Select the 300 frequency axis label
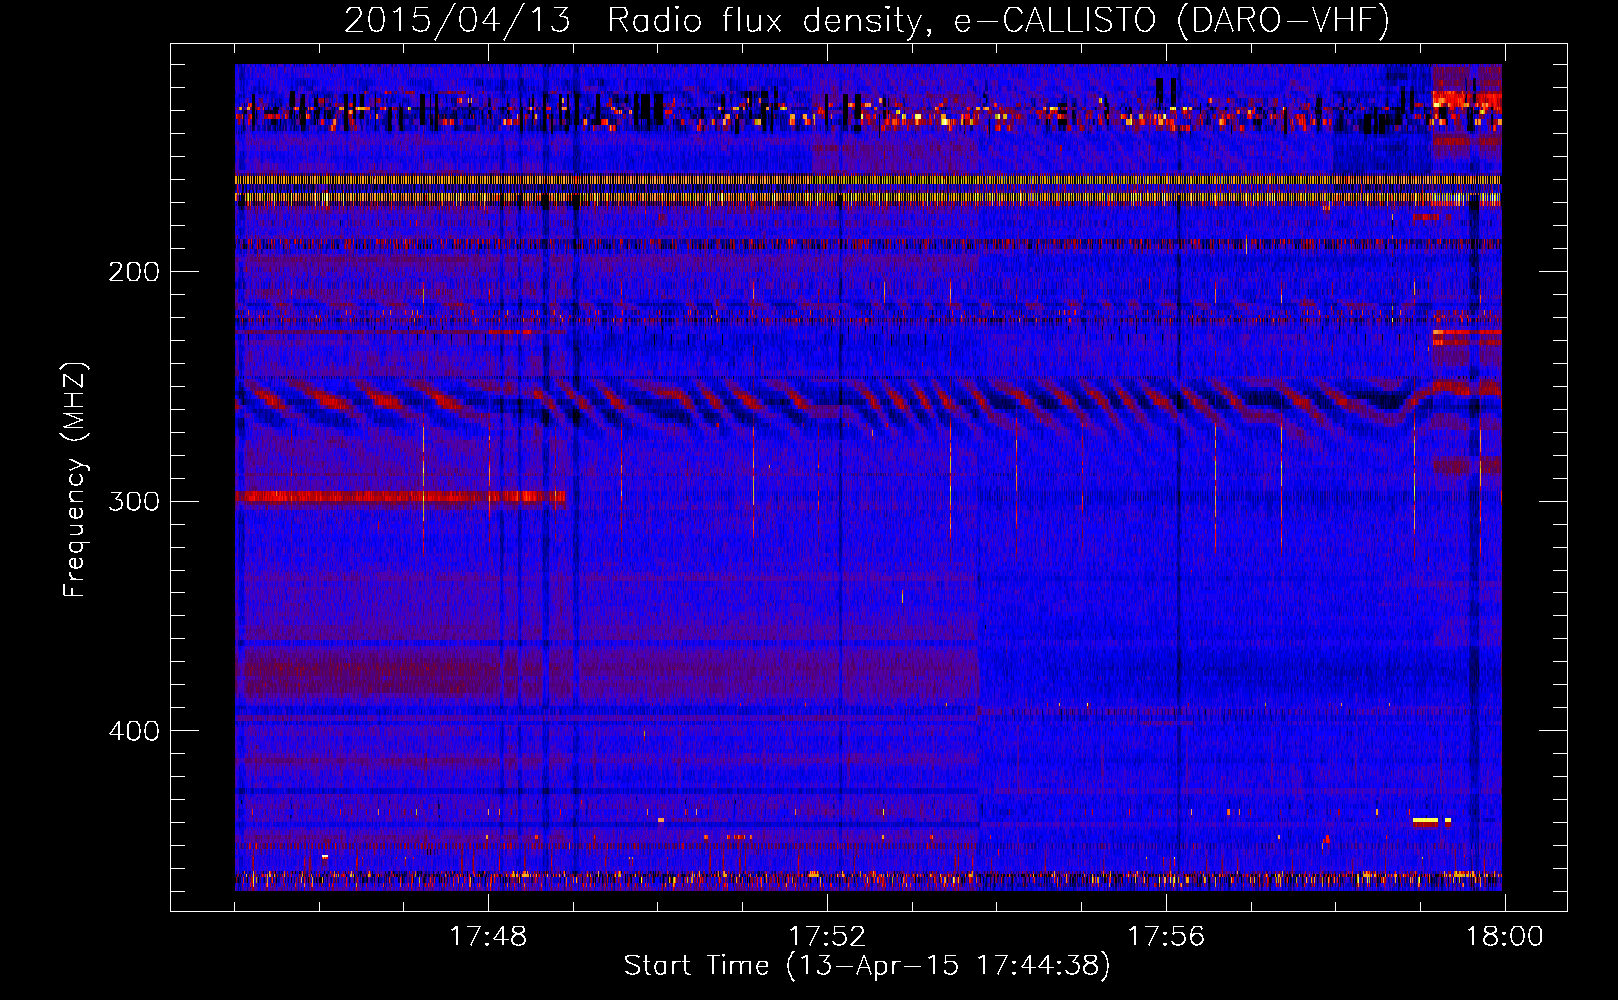The image size is (1618, 1000). [x=133, y=501]
